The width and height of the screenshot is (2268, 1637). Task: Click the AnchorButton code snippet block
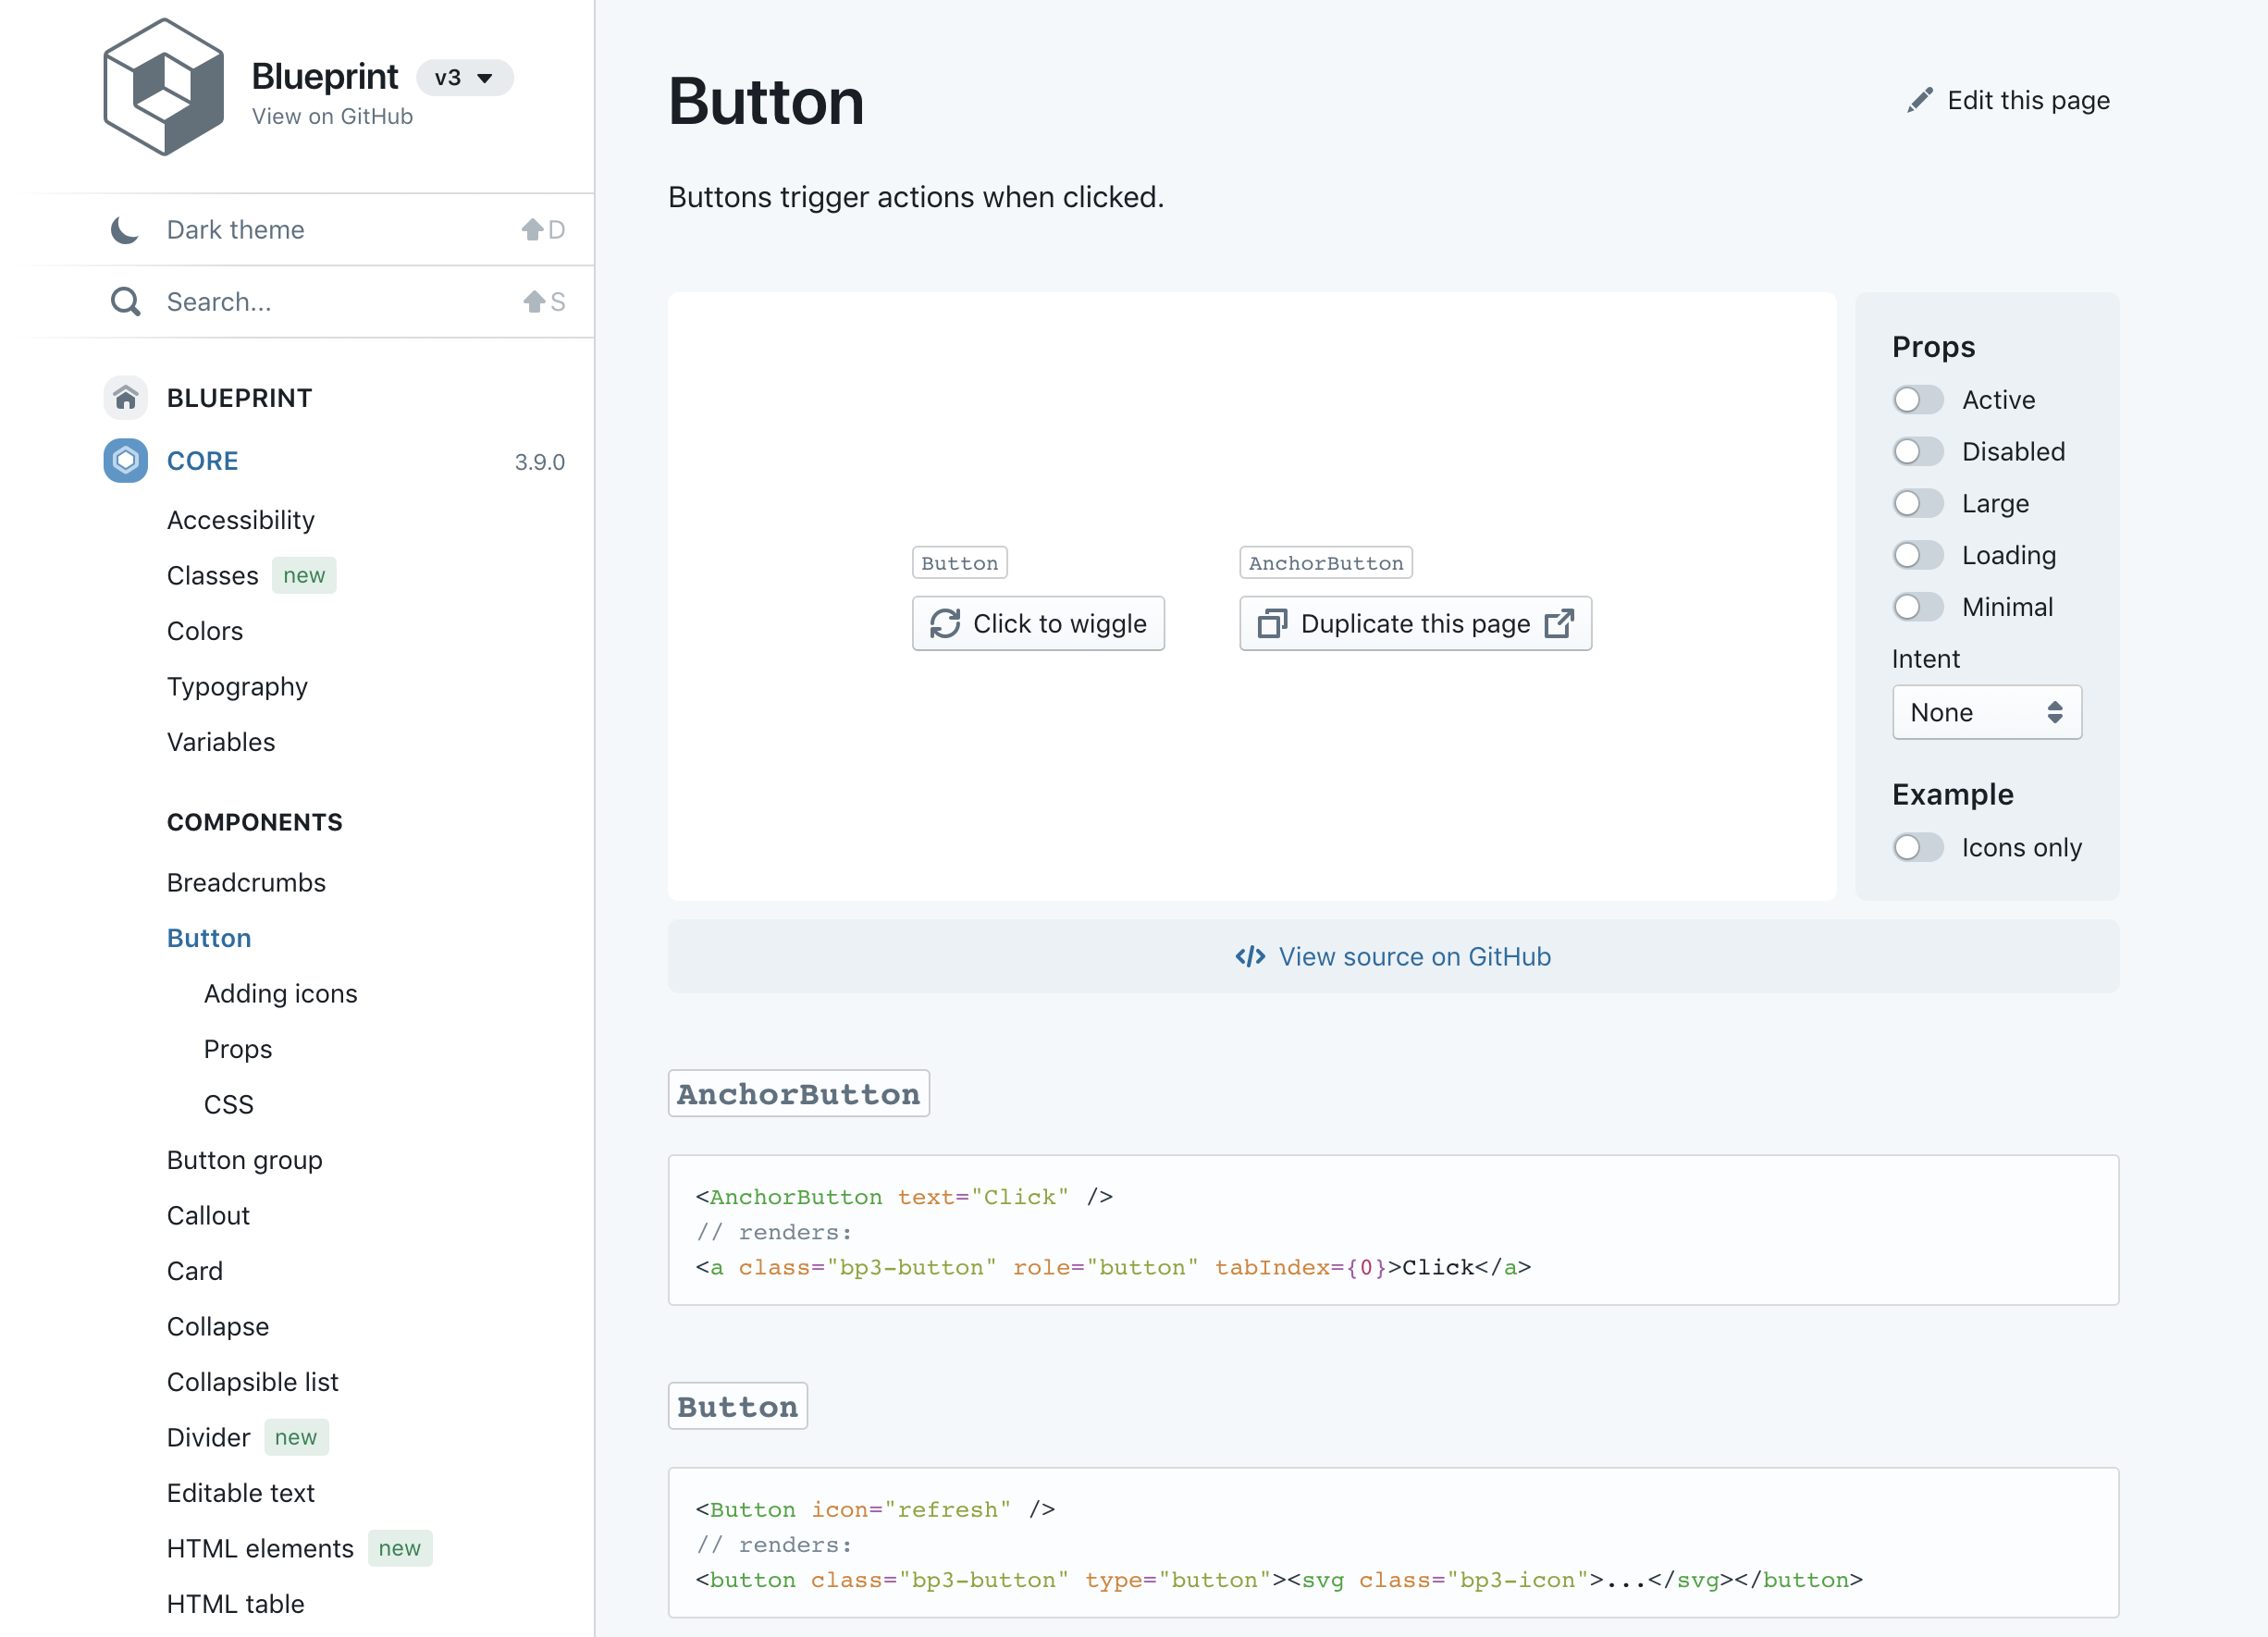[x=1393, y=1231]
